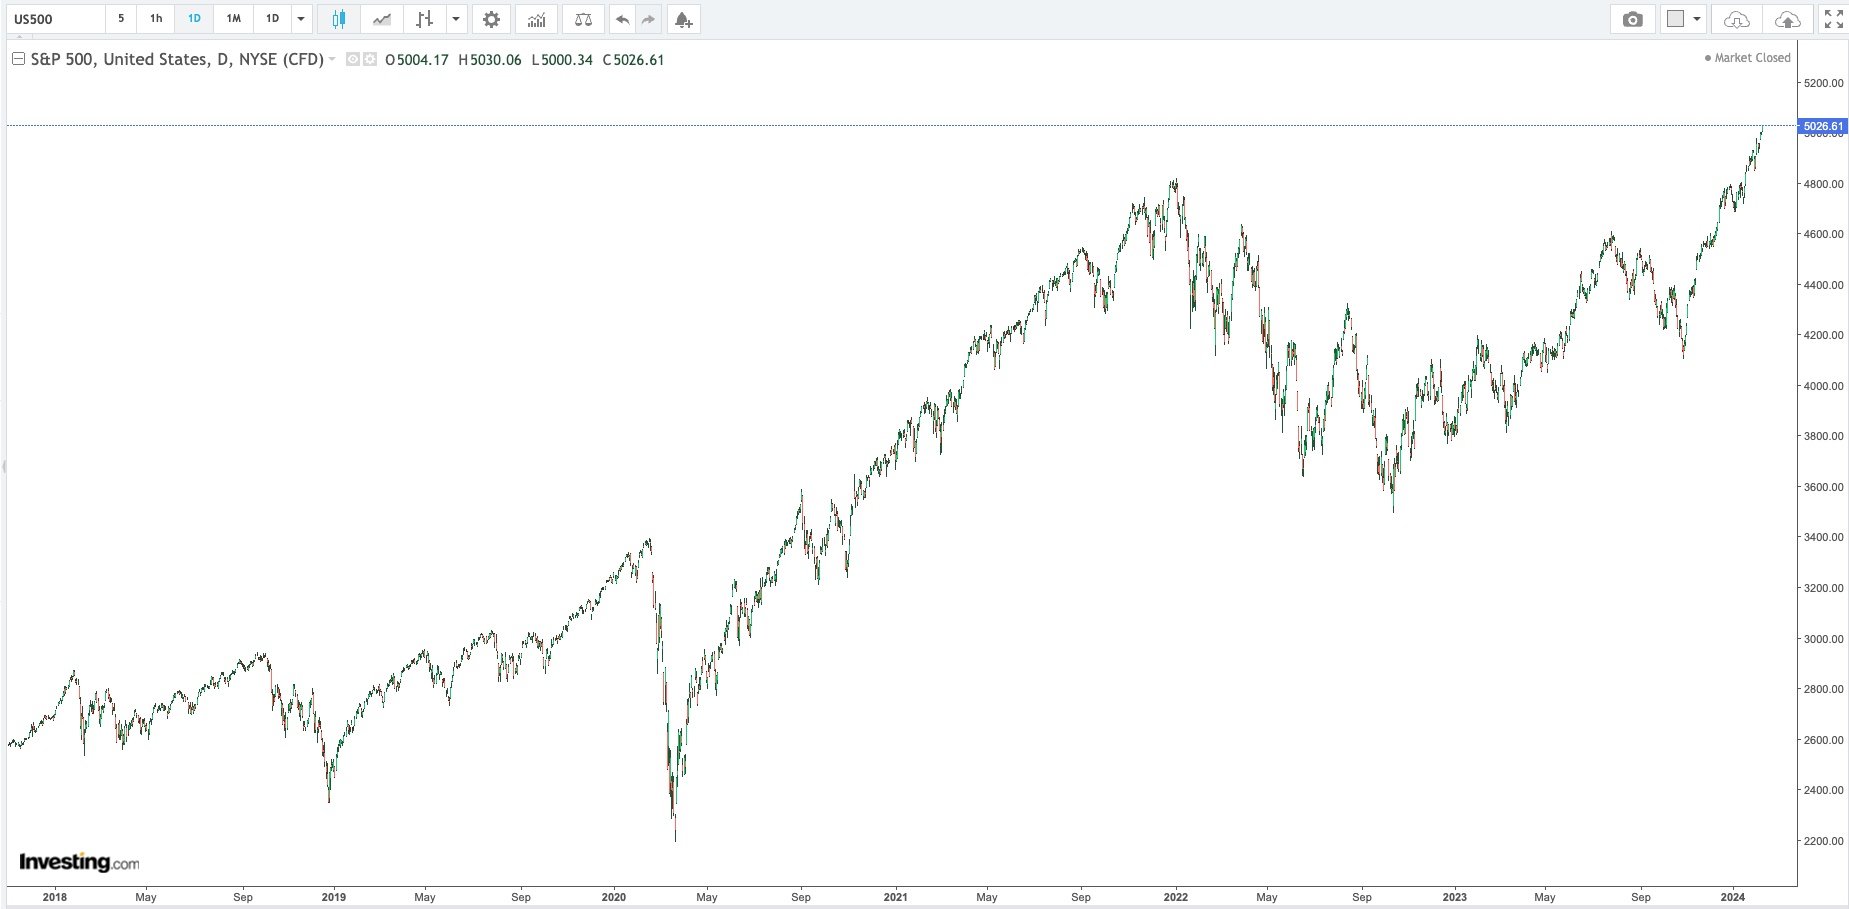Open the interval dropdown arrow
Viewport: 1849px width, 909px height.
click(301, 19)
